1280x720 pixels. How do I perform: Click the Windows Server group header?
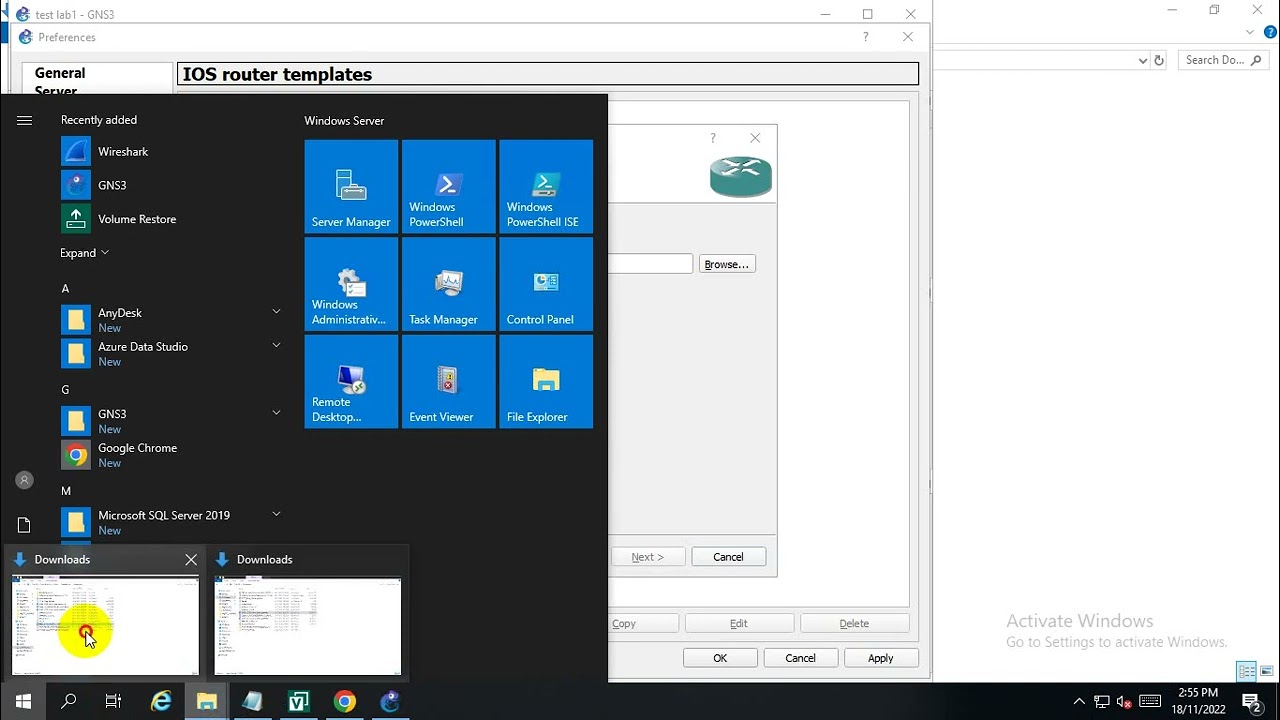pos(344,120)
